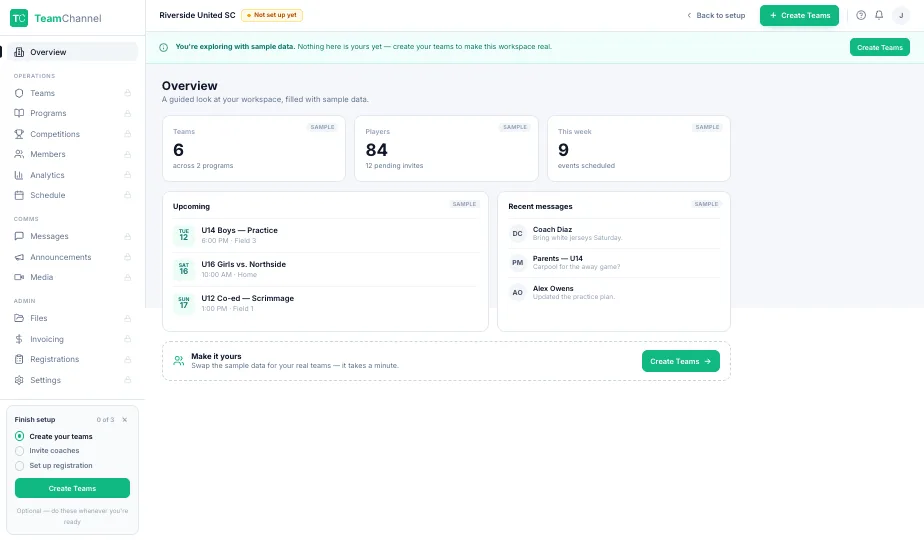Click the Settings gear icon
Image resolution: width=924 pixels, height=540 pixels.
click(19, 380)
